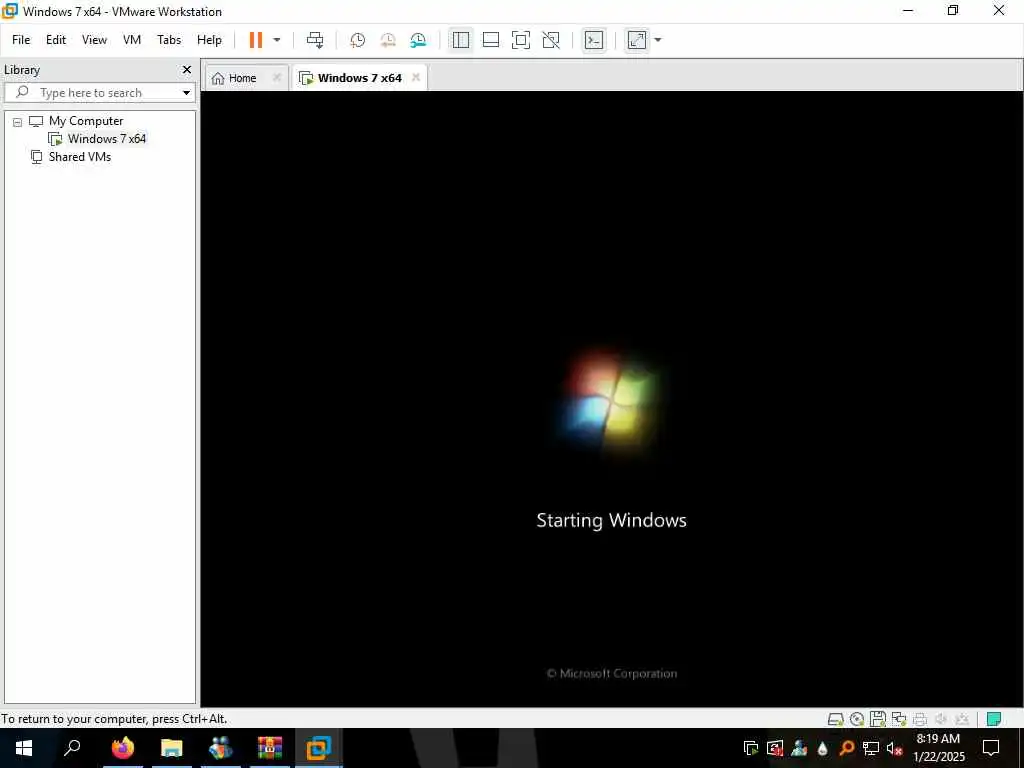The width and height of the screenshot is (1024, 768).
Task: Click the library search field
Action: 98,93
